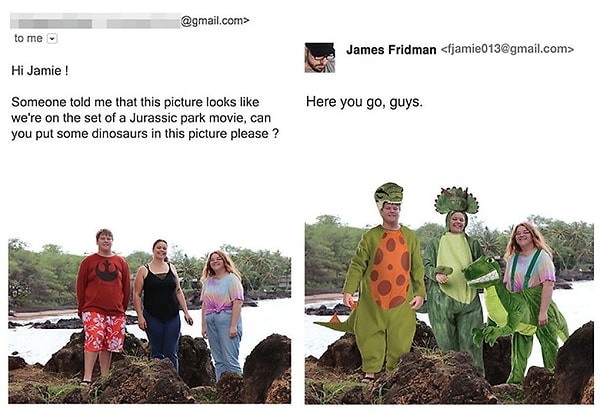Open the edited dinosaur costume photo
Image resolution: width=600 pixels, height=415 pixels.
[449, 294]
